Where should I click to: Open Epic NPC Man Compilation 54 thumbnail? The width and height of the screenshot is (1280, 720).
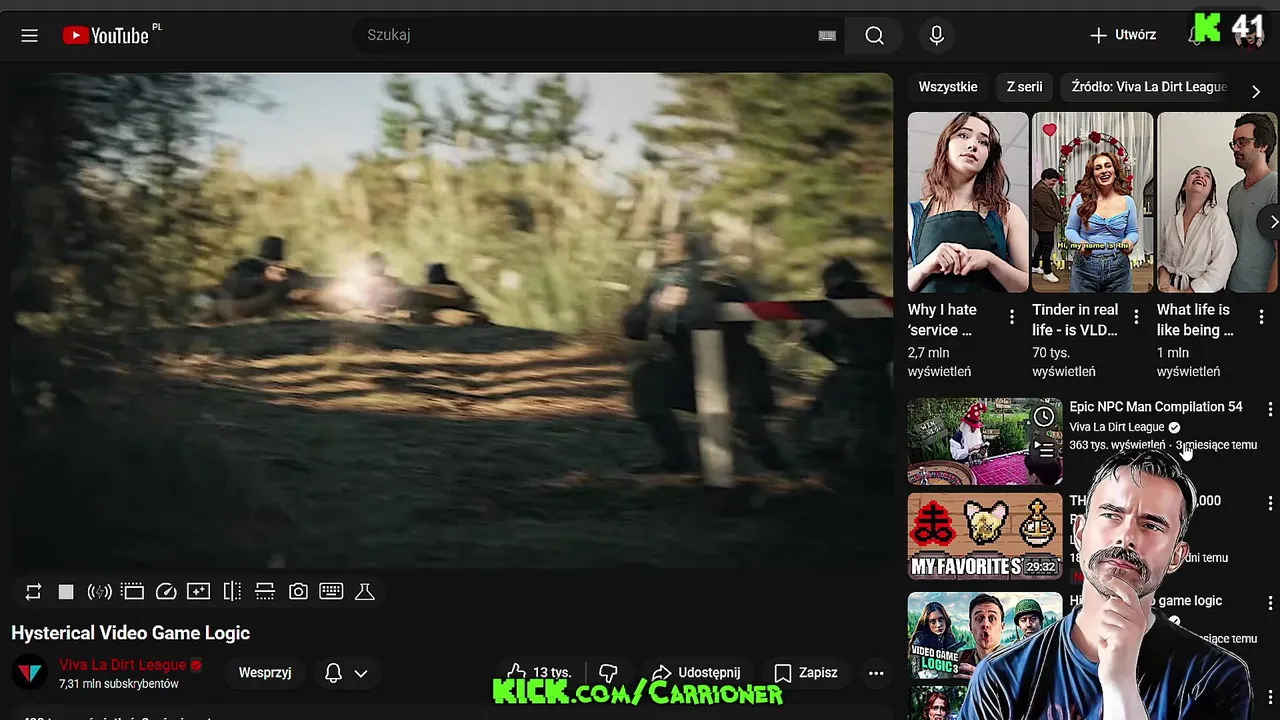pyautogui.click(x=985, y=442)
